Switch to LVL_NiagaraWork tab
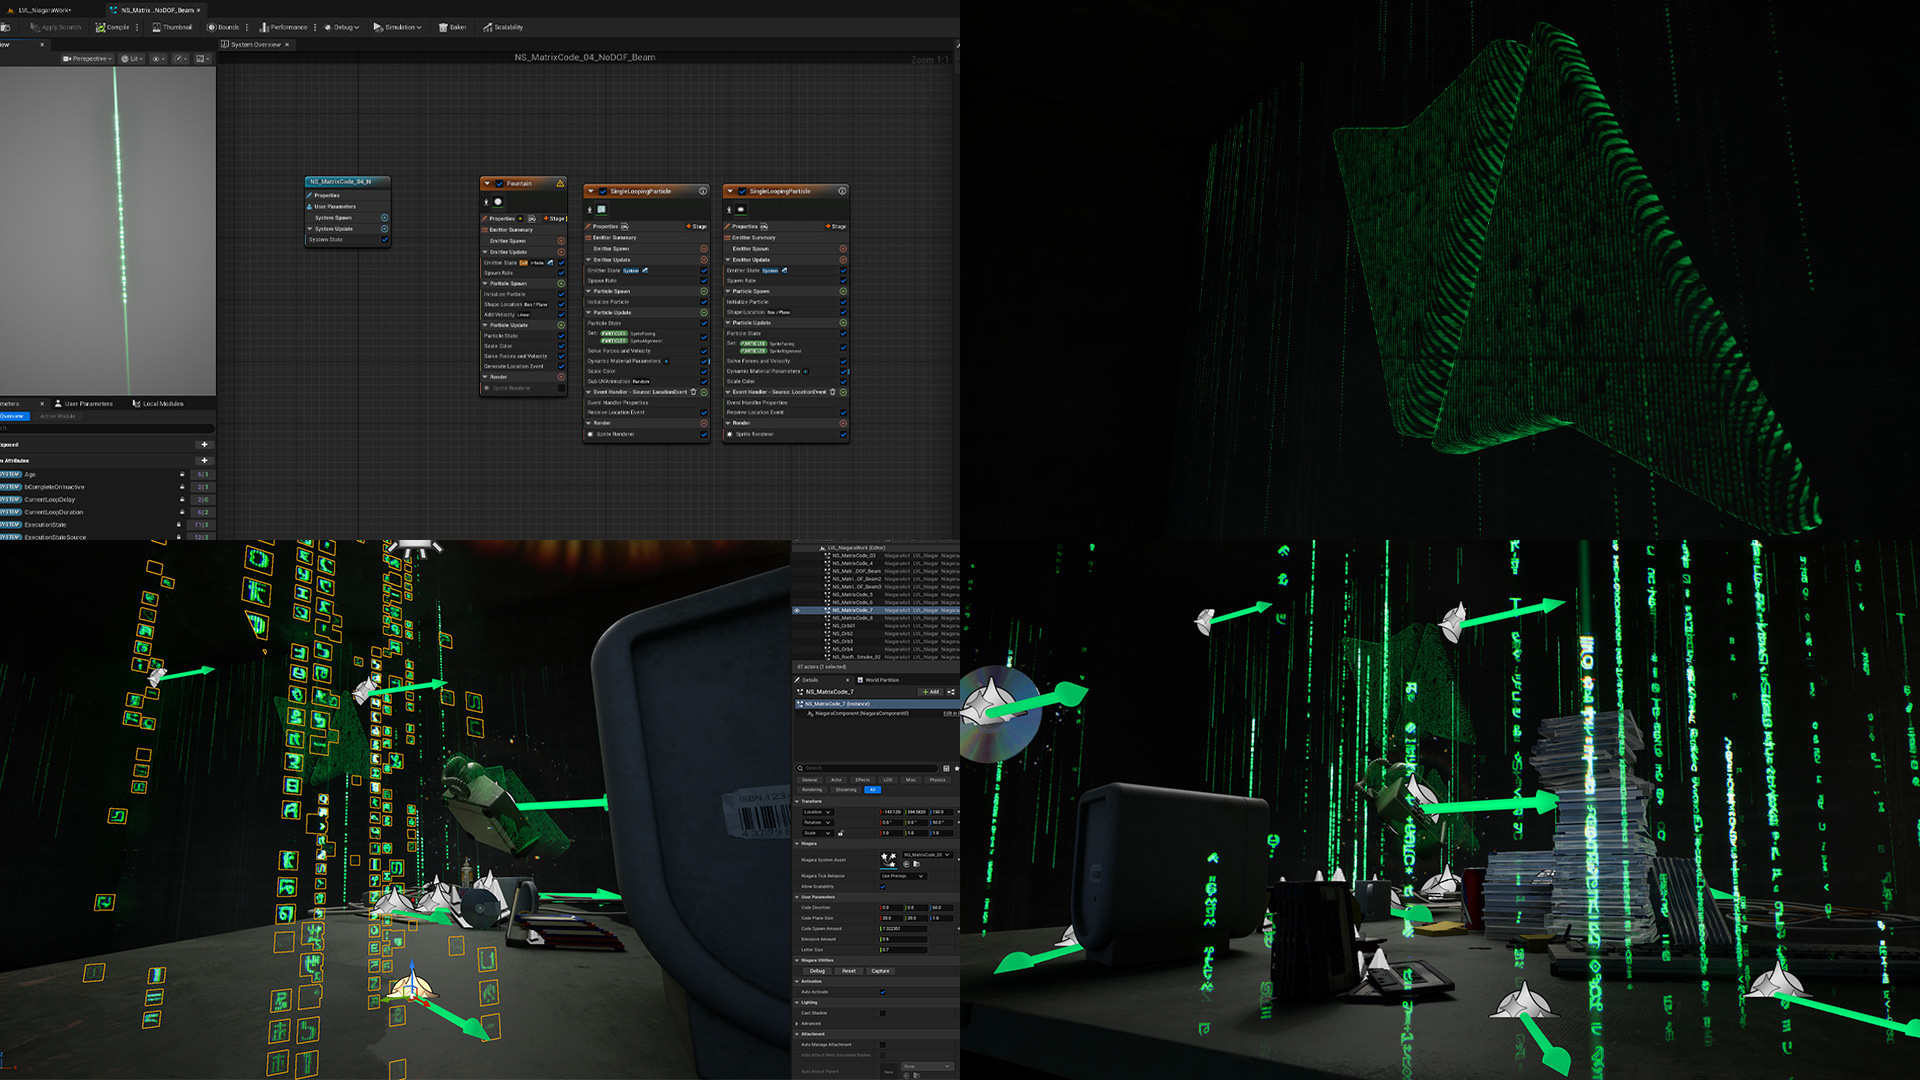The width and height of the screenshot is (1920, 1080). tap(44, 10)
